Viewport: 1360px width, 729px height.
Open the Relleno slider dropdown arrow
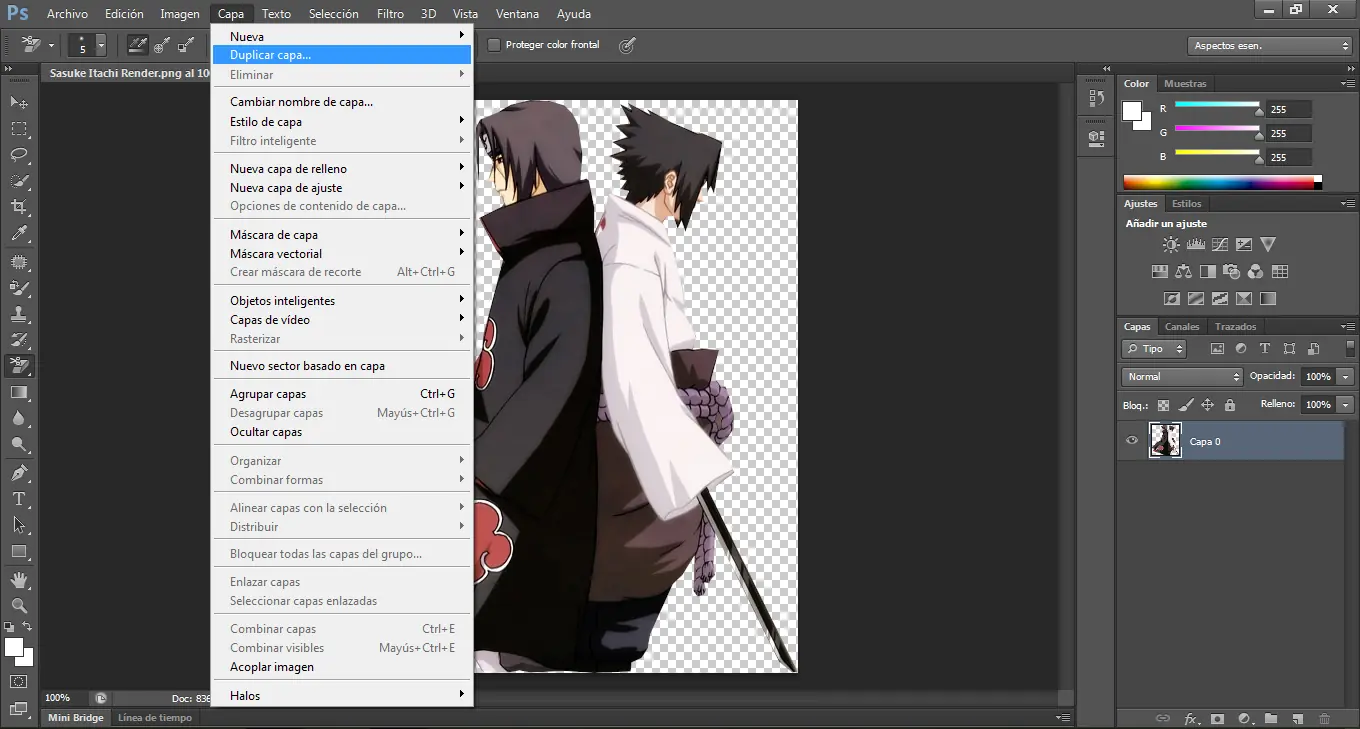1345,405
